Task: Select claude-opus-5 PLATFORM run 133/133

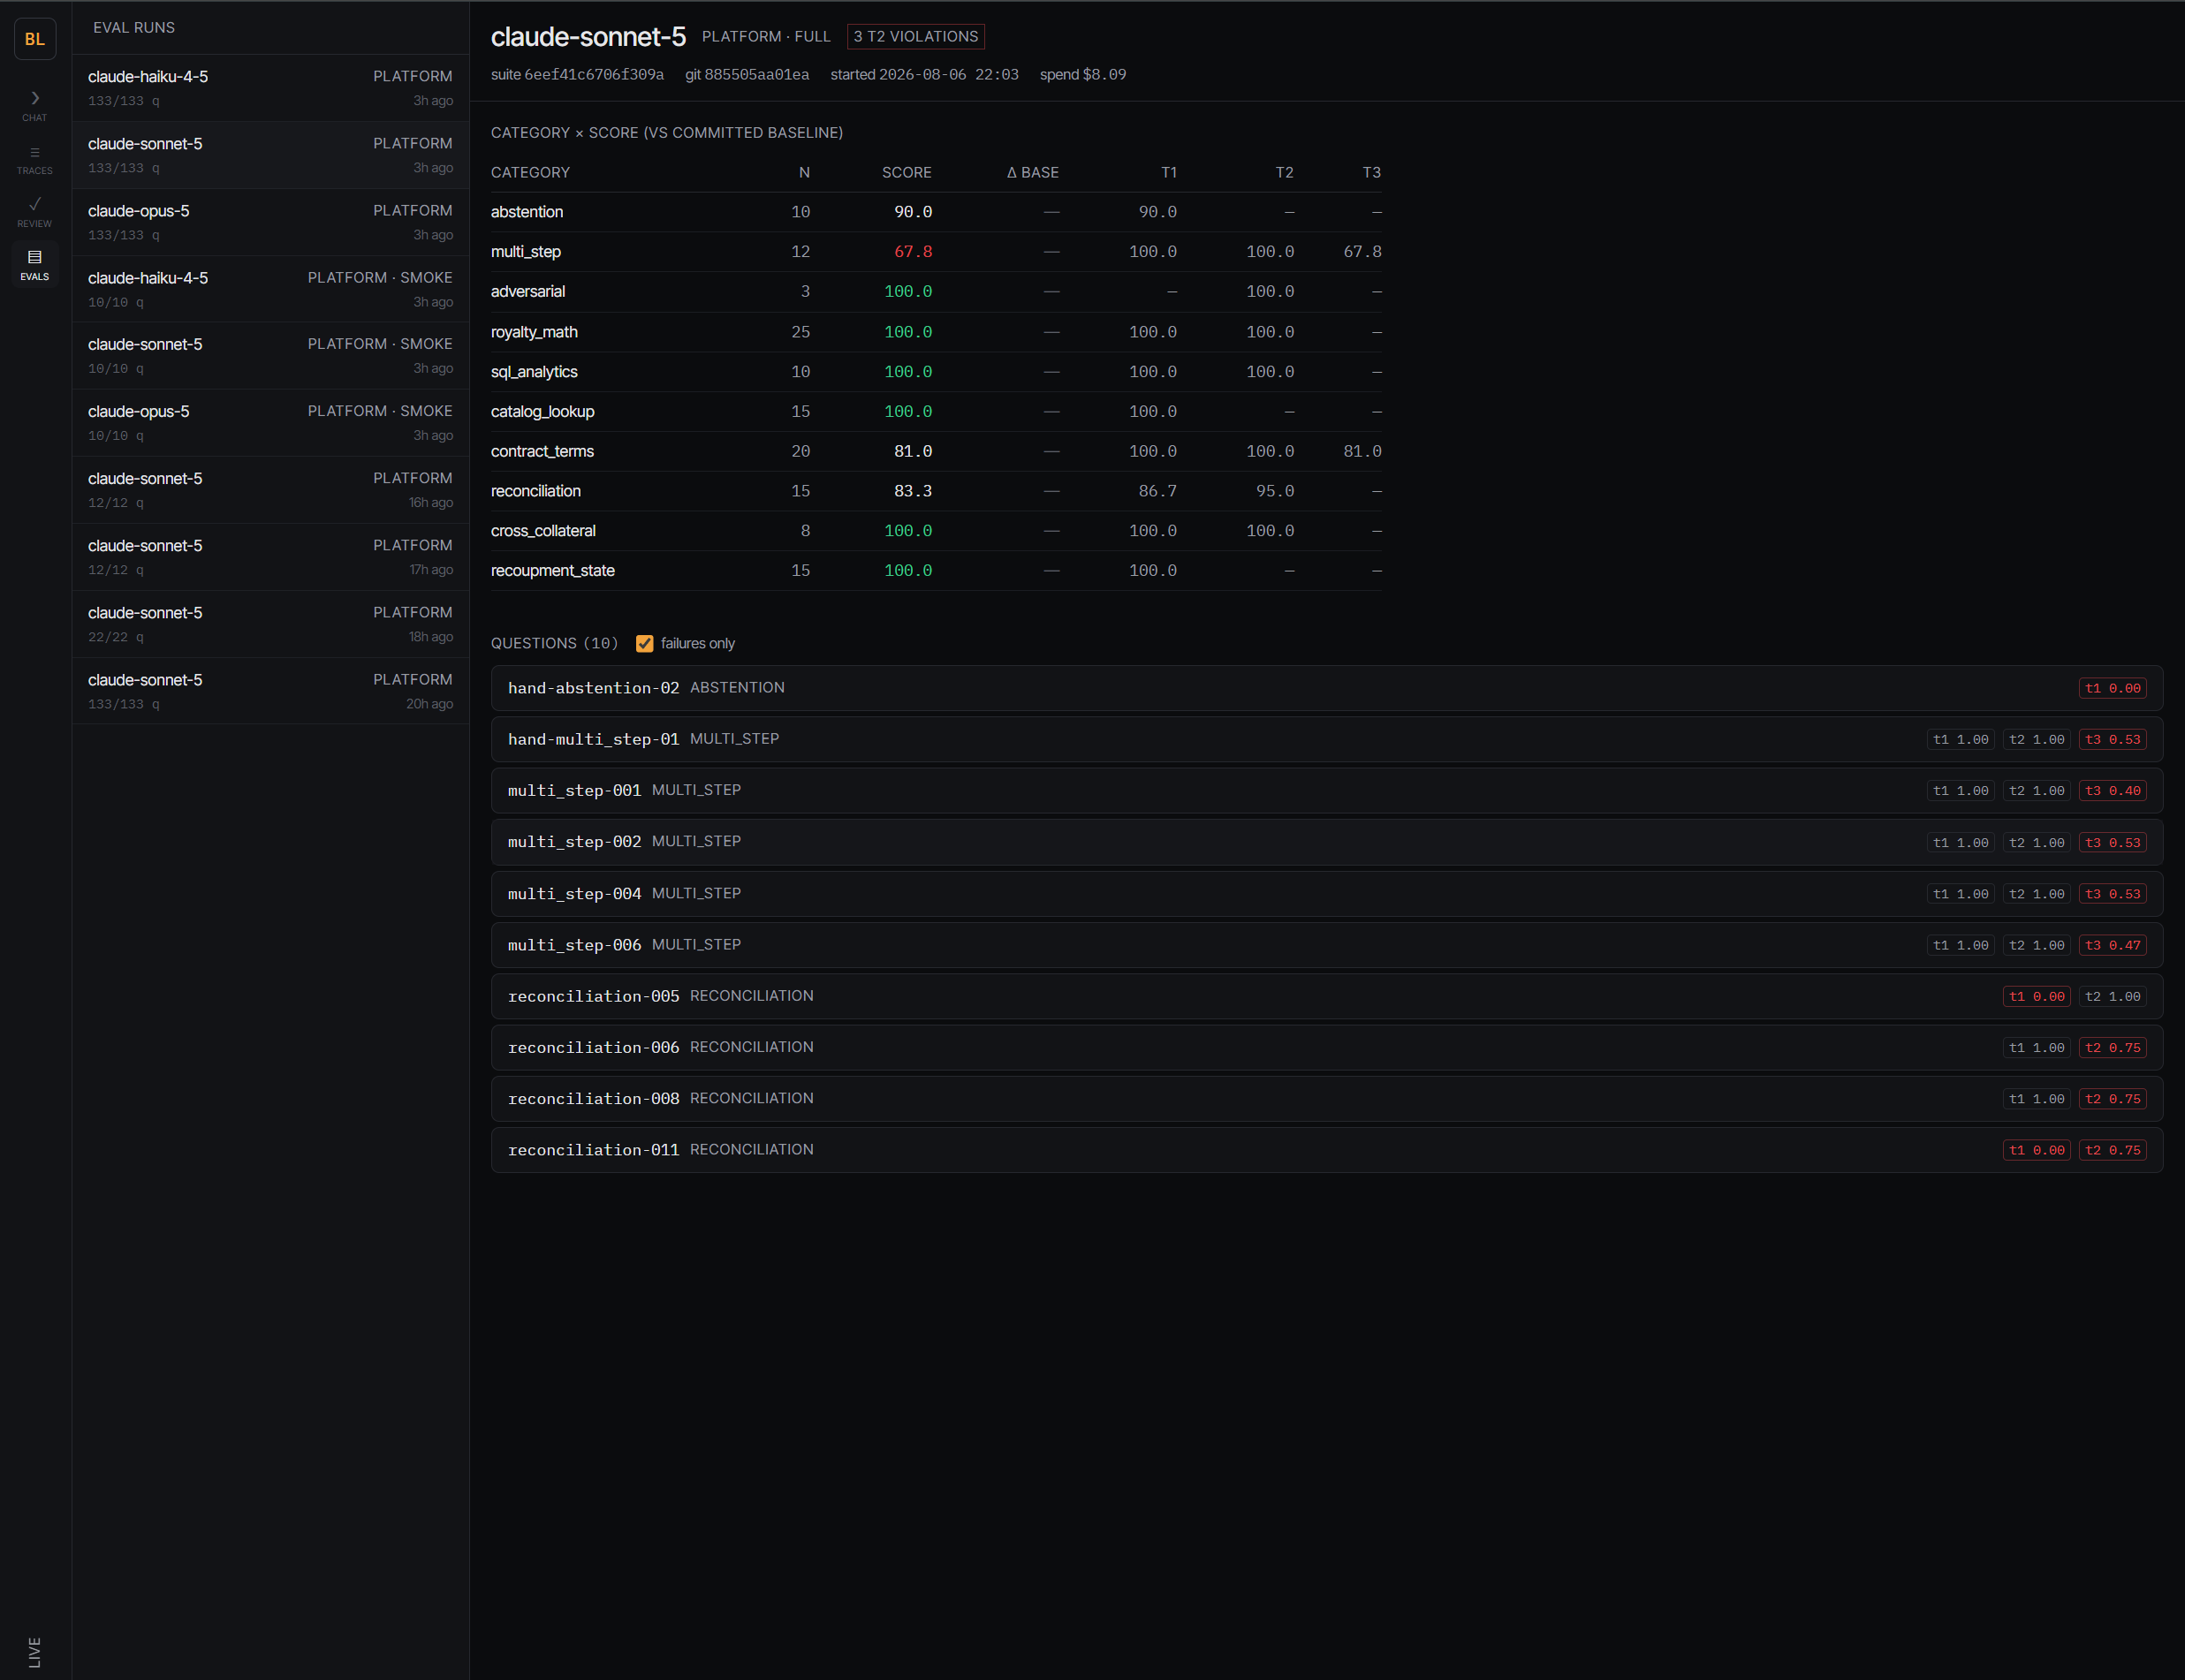Action: [x=270, y=222]
